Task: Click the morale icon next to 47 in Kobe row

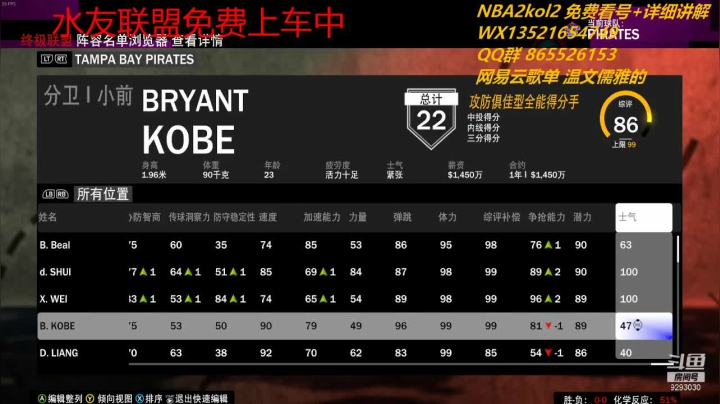Action: point(638,325)
